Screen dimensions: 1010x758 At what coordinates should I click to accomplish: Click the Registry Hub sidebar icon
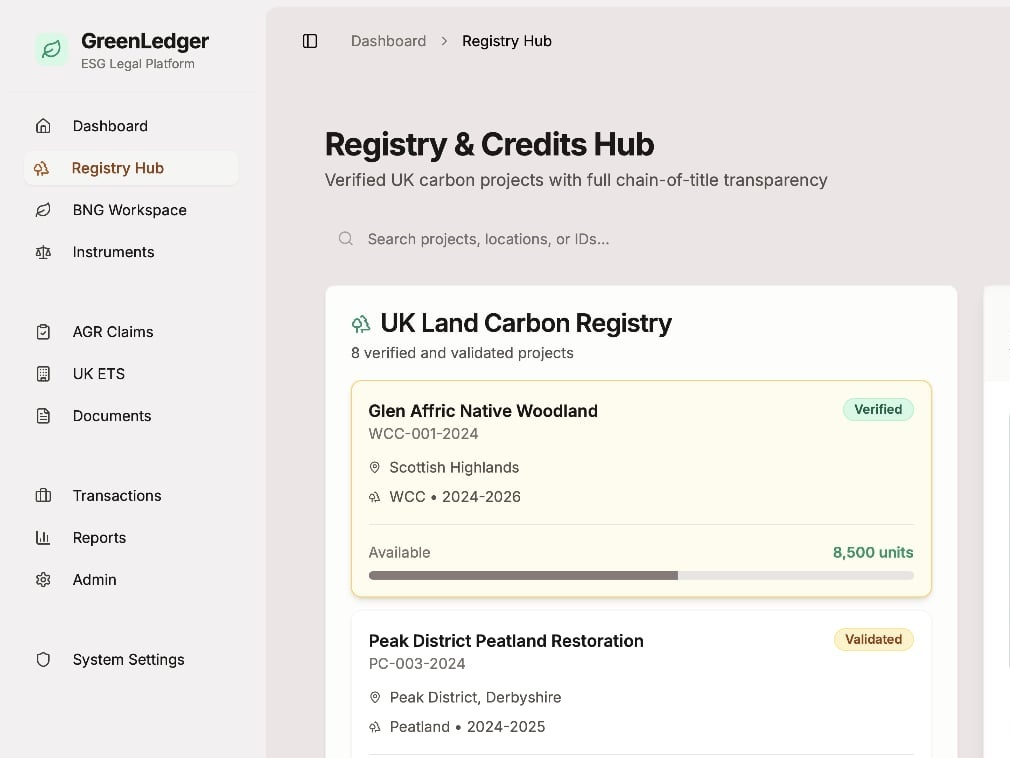tap(43, 168)
